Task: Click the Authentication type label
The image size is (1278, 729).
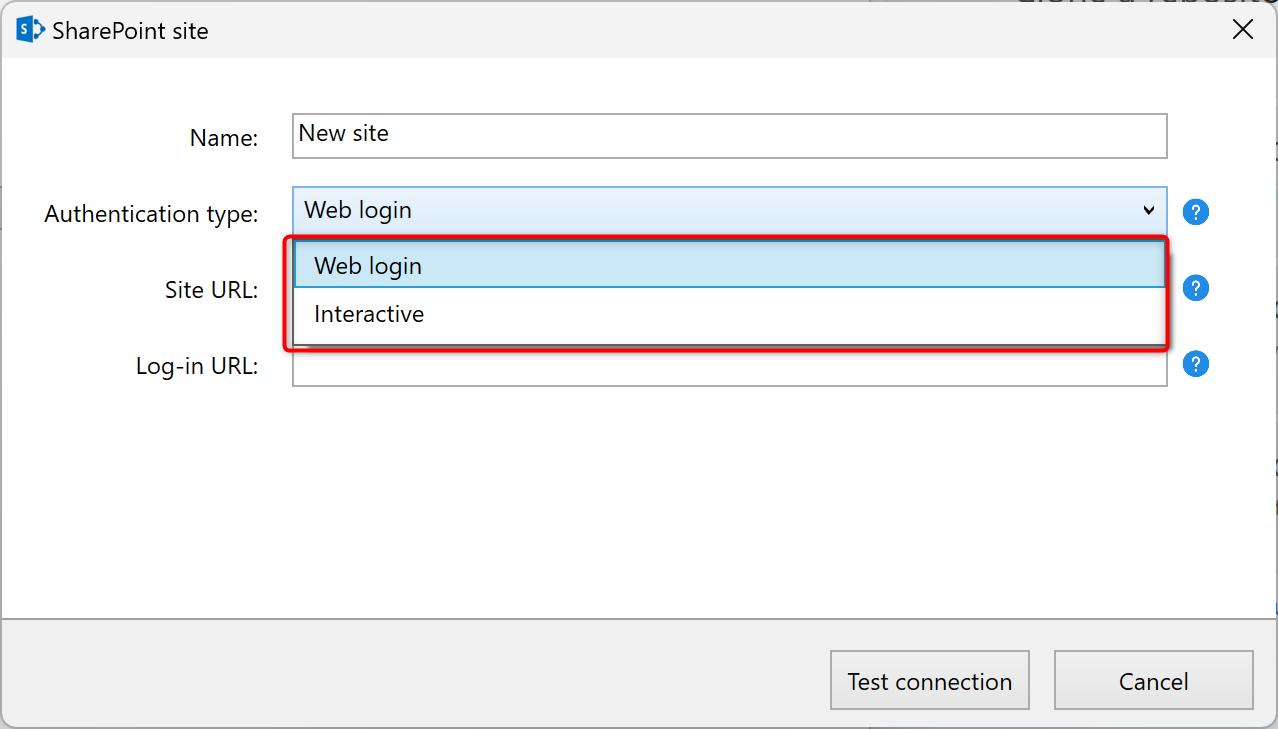Action: point(151,214)
